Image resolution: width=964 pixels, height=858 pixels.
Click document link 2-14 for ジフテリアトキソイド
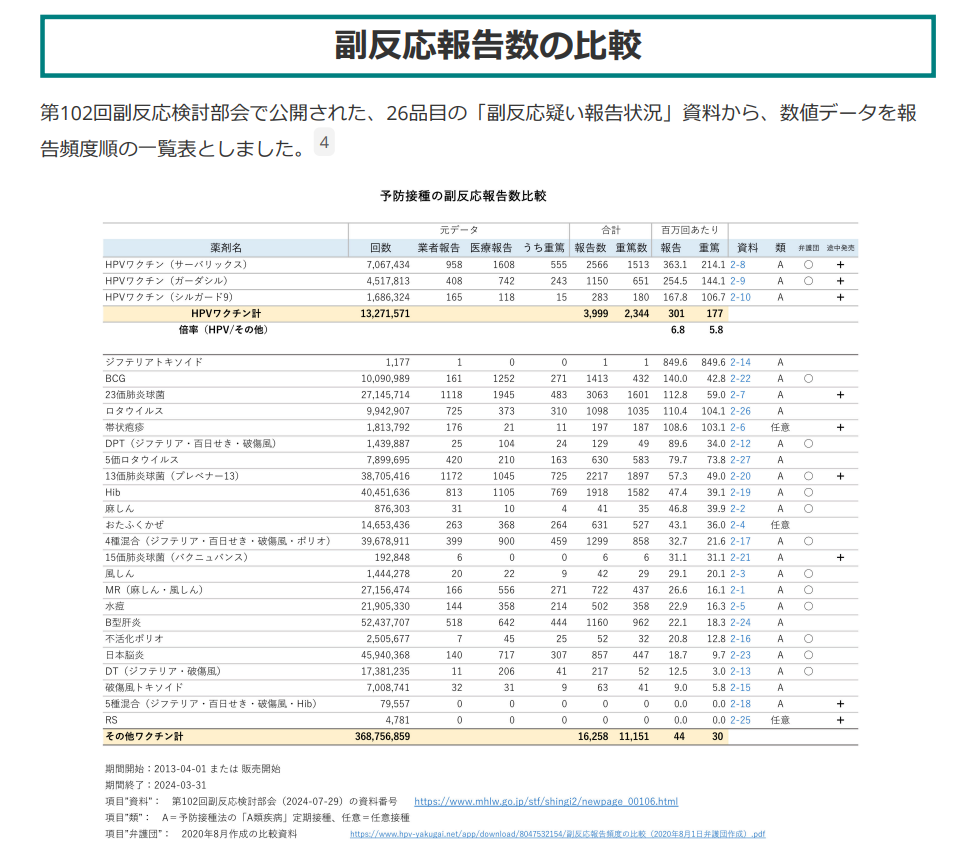740,362
